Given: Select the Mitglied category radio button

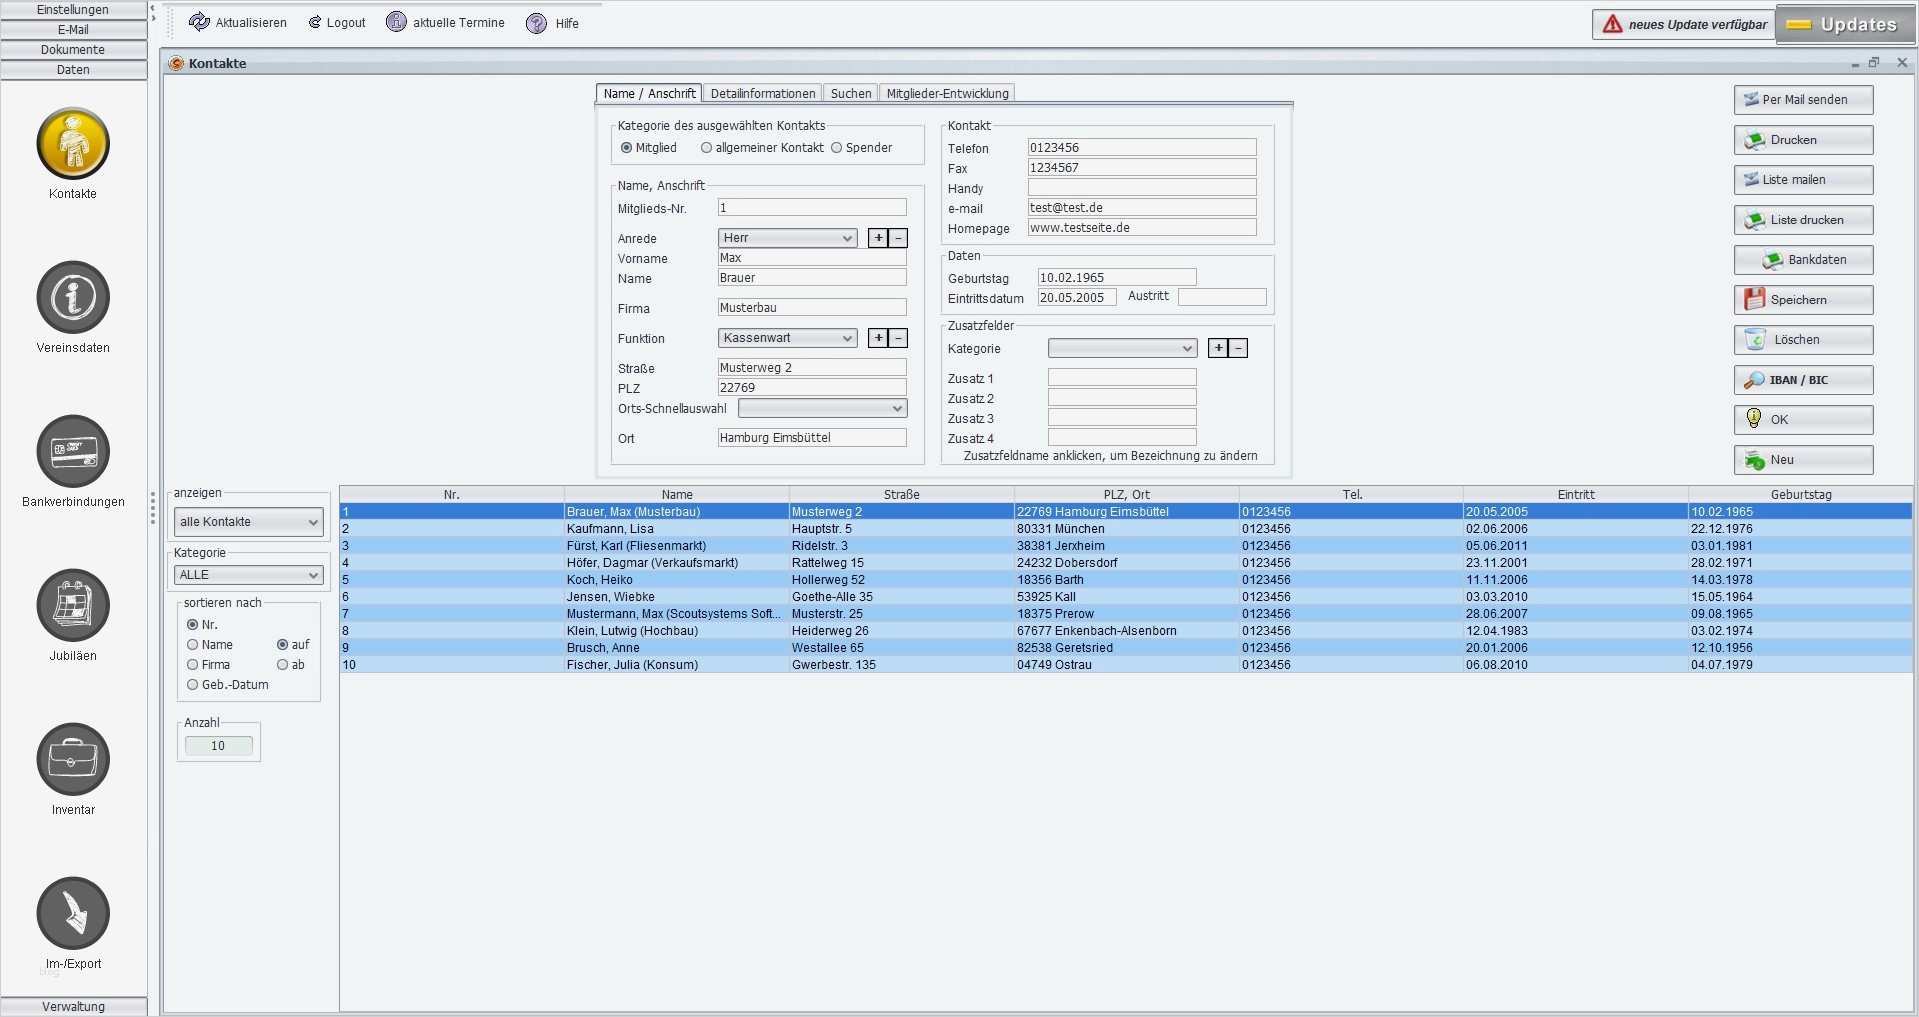Looking at the screenshot, I should [x=627, y=148].
